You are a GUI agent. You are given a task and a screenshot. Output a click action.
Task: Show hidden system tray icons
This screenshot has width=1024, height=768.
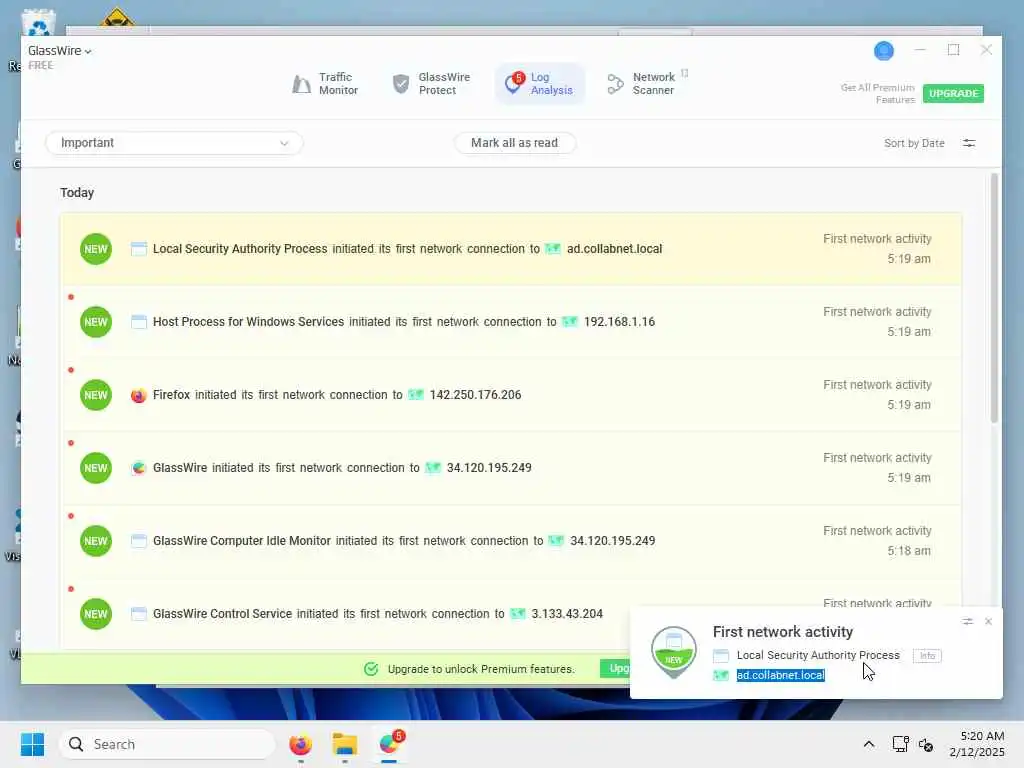(x=869, y=744)
